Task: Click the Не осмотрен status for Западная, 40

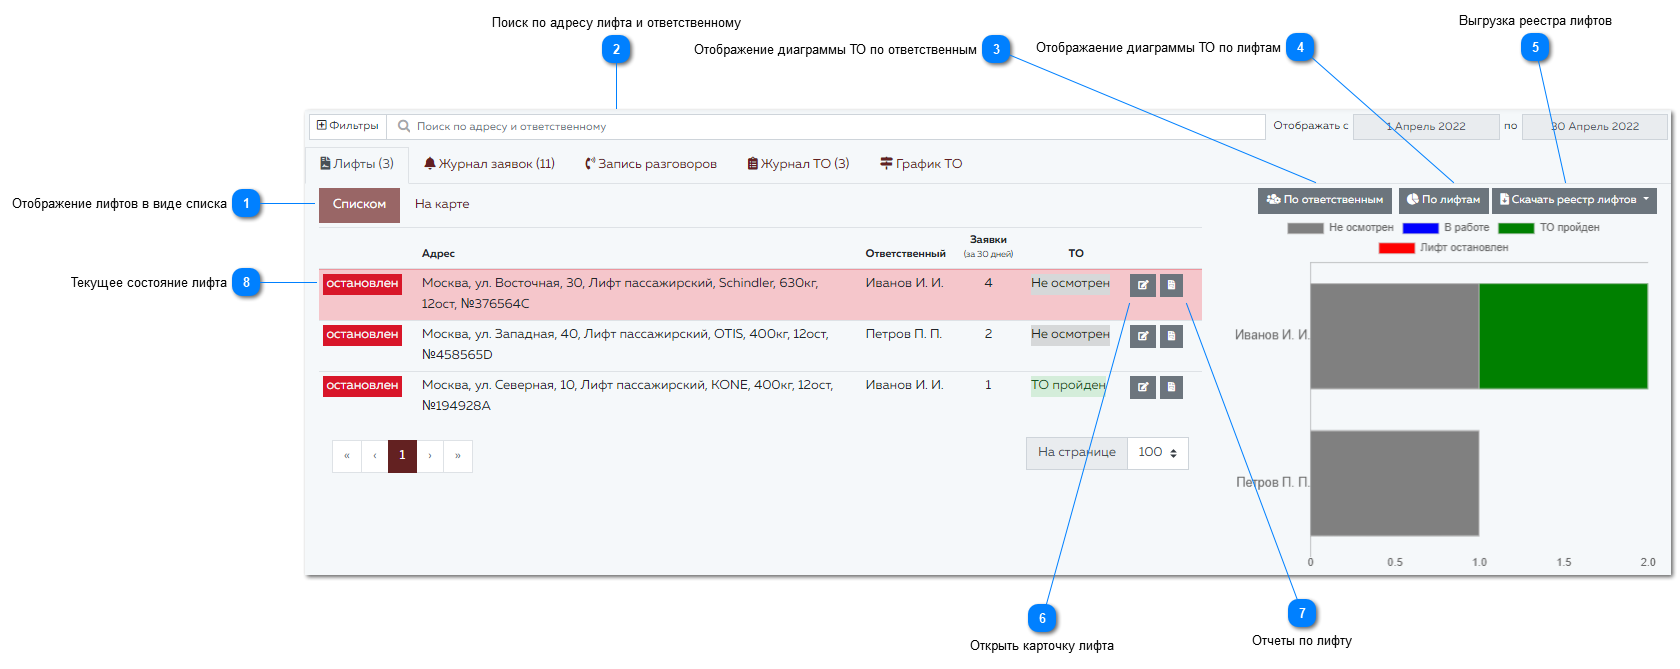Action: (x=1070, y=334)
